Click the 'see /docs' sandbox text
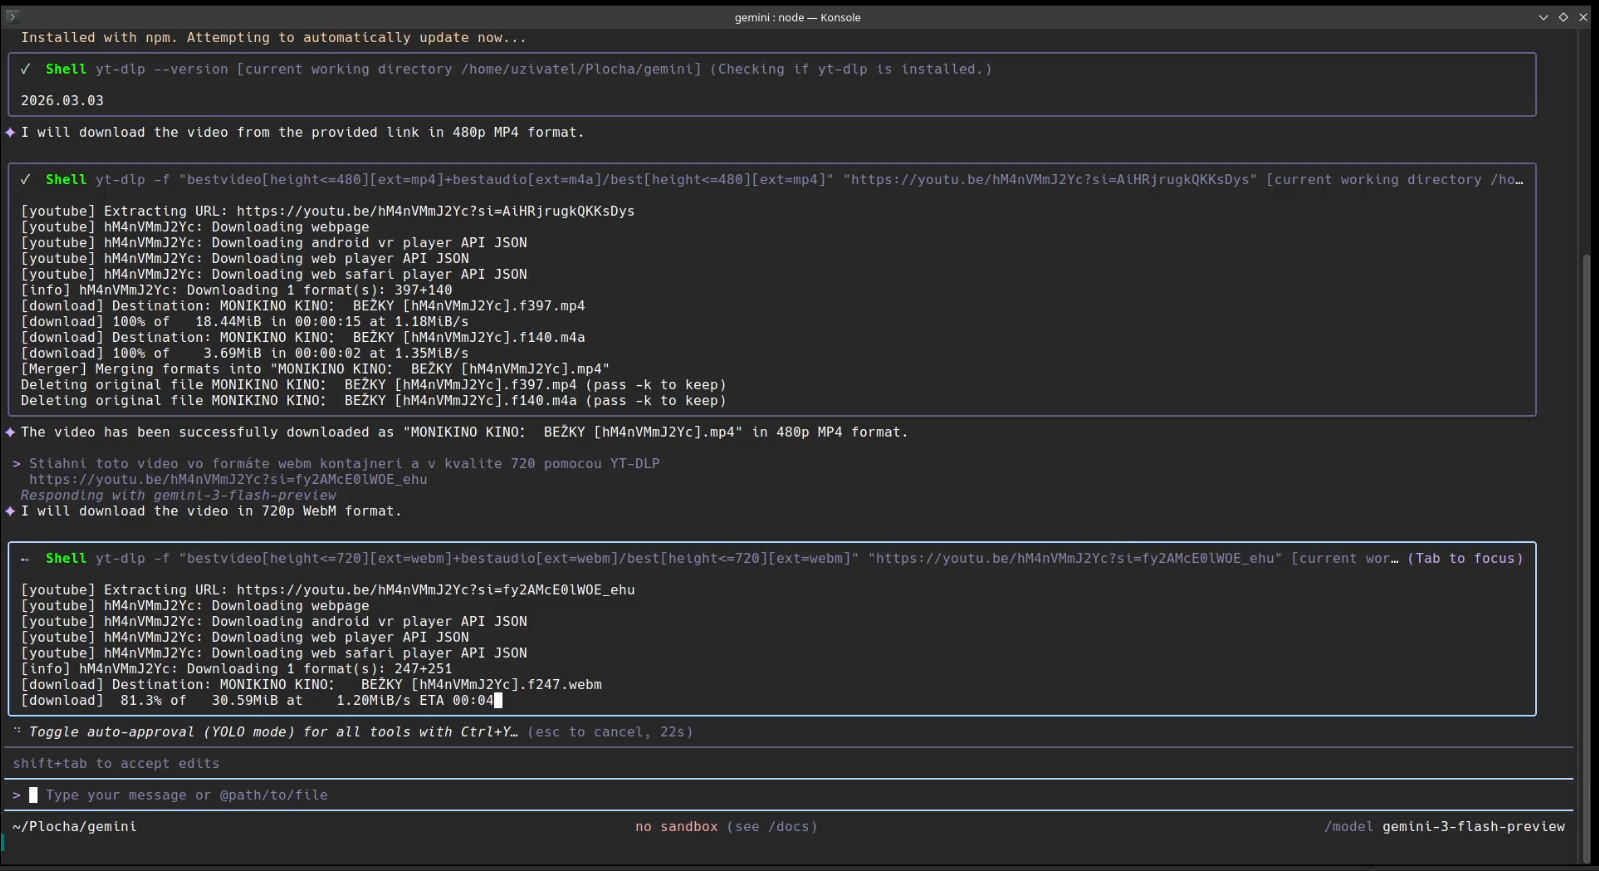1599x871 pixels. 772,827
